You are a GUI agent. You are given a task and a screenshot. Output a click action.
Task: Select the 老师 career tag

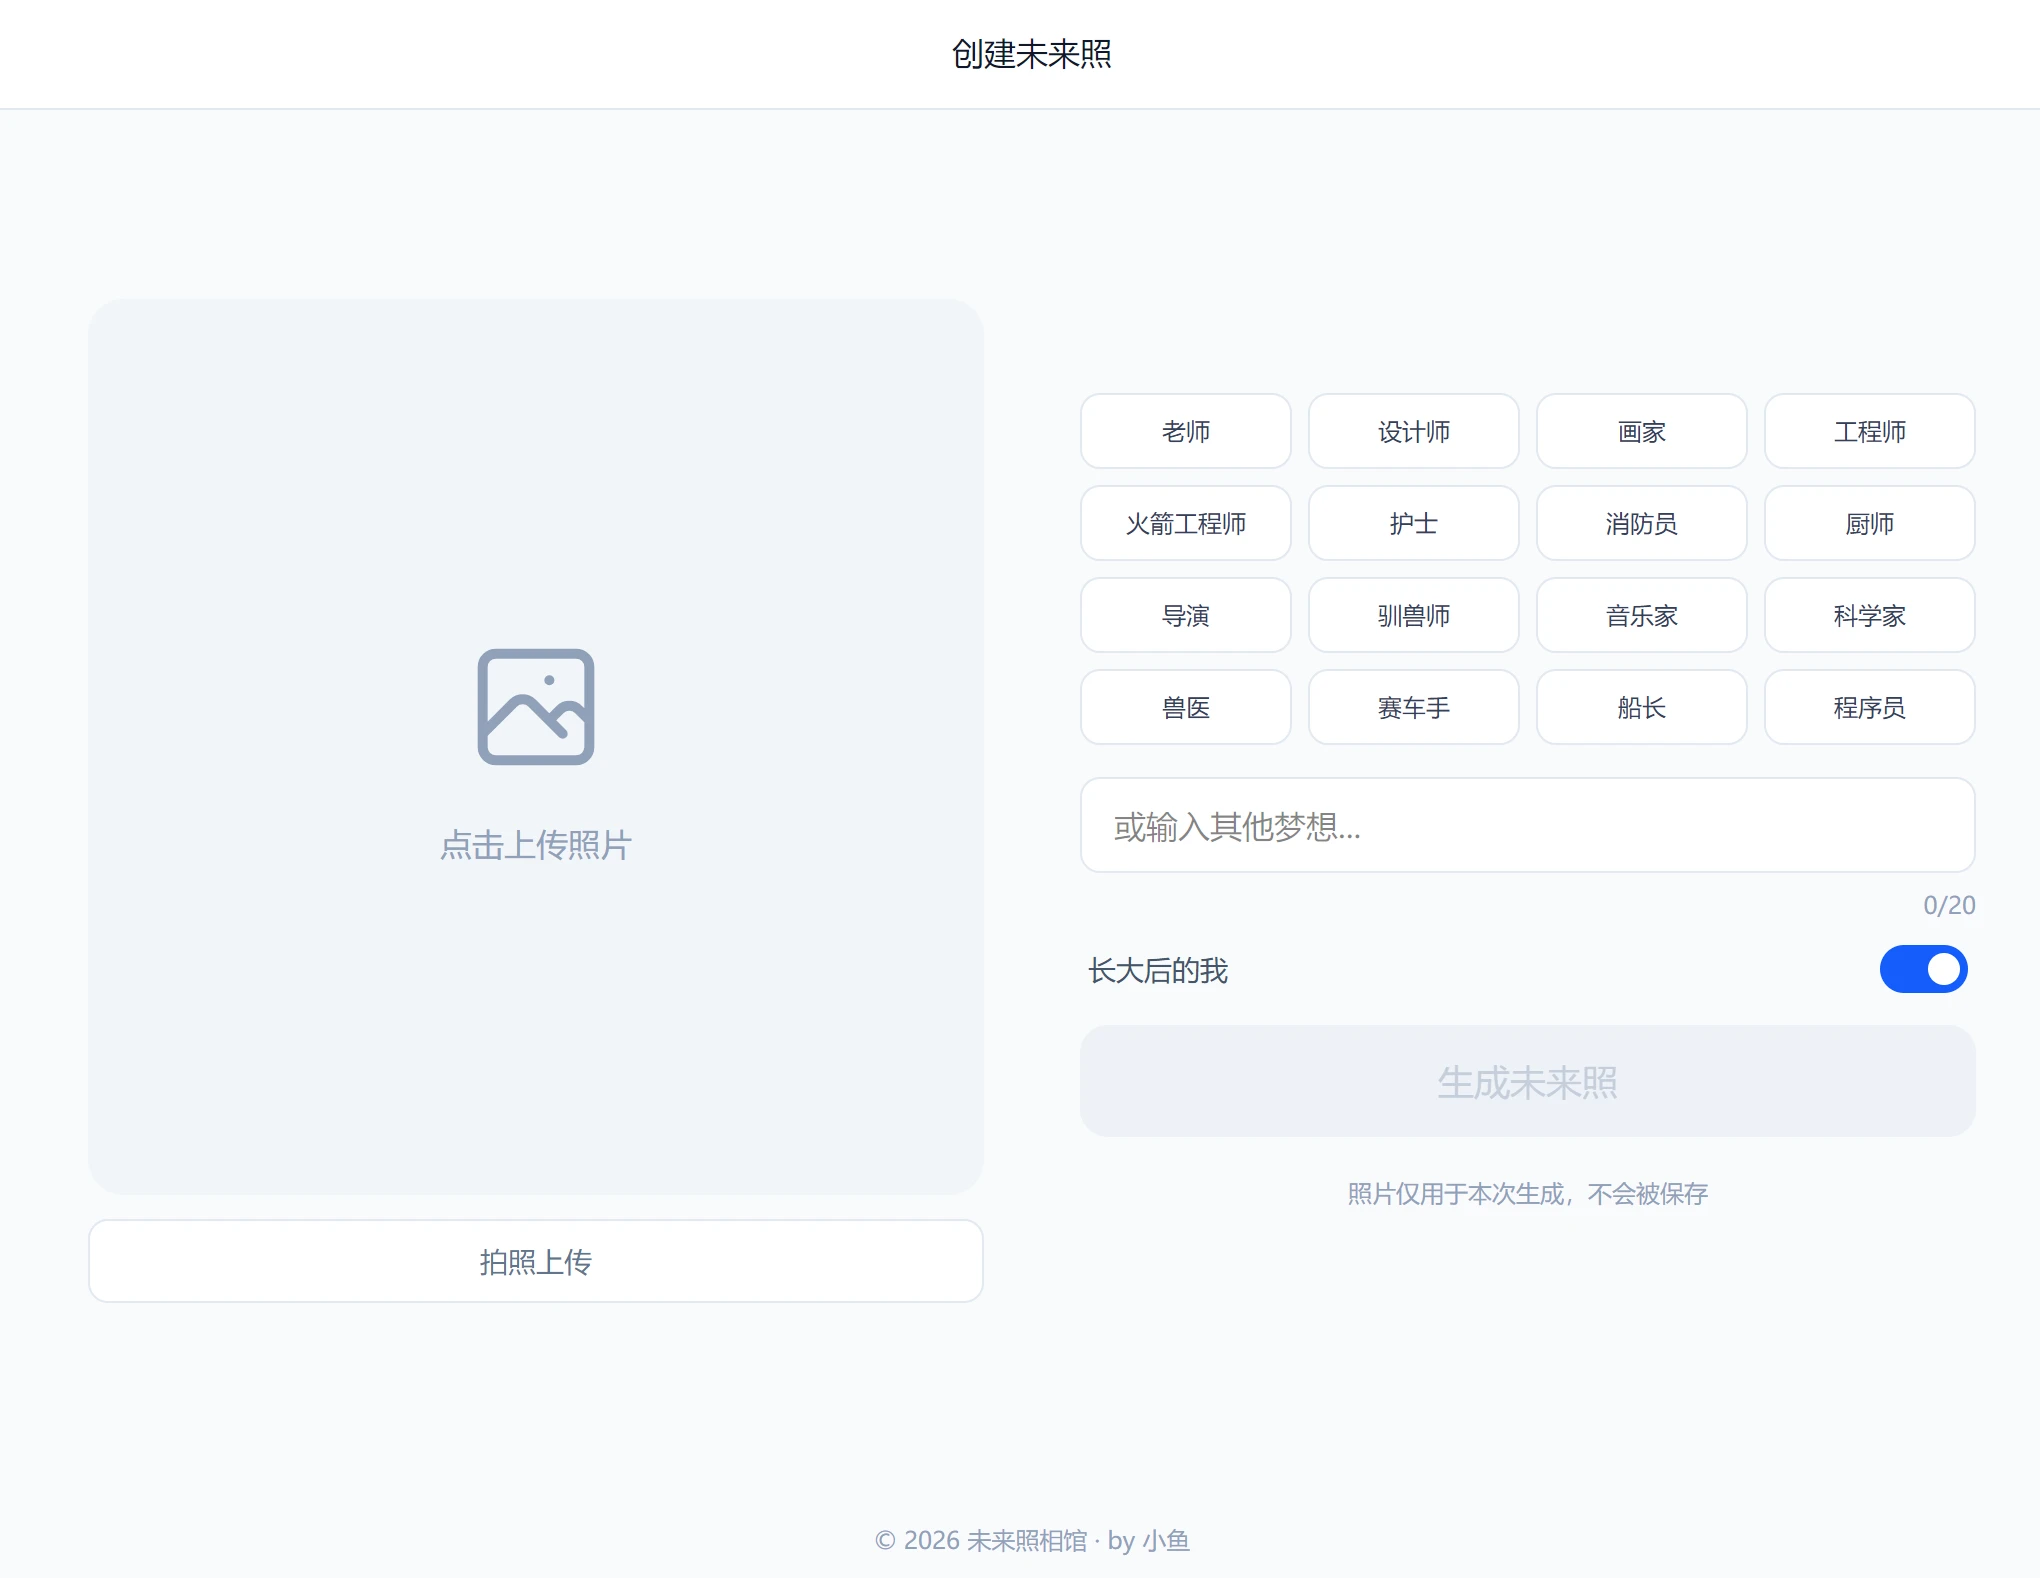pos(1185,431)
